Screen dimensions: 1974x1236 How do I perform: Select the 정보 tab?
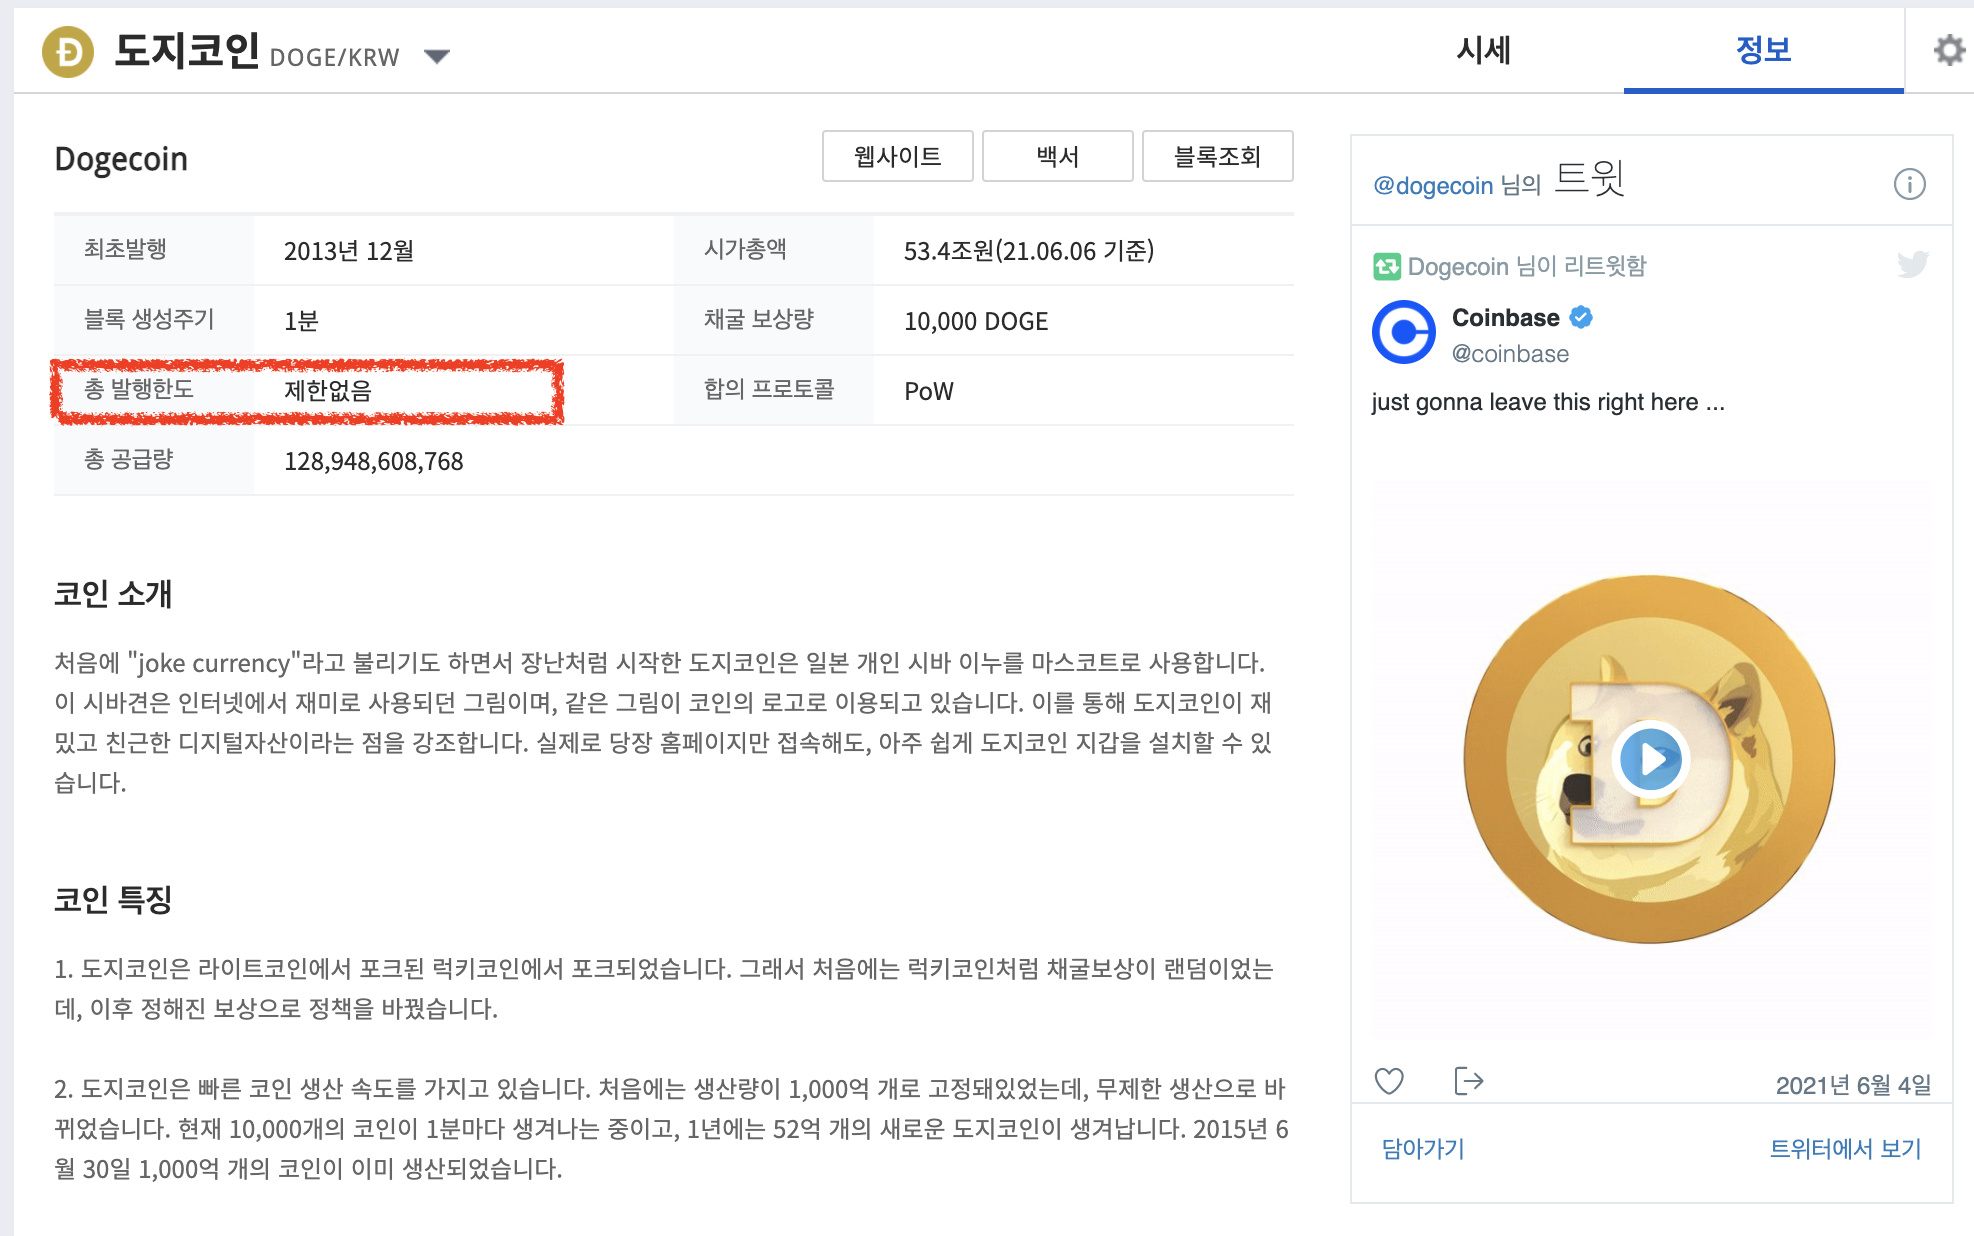(1763, 50)
